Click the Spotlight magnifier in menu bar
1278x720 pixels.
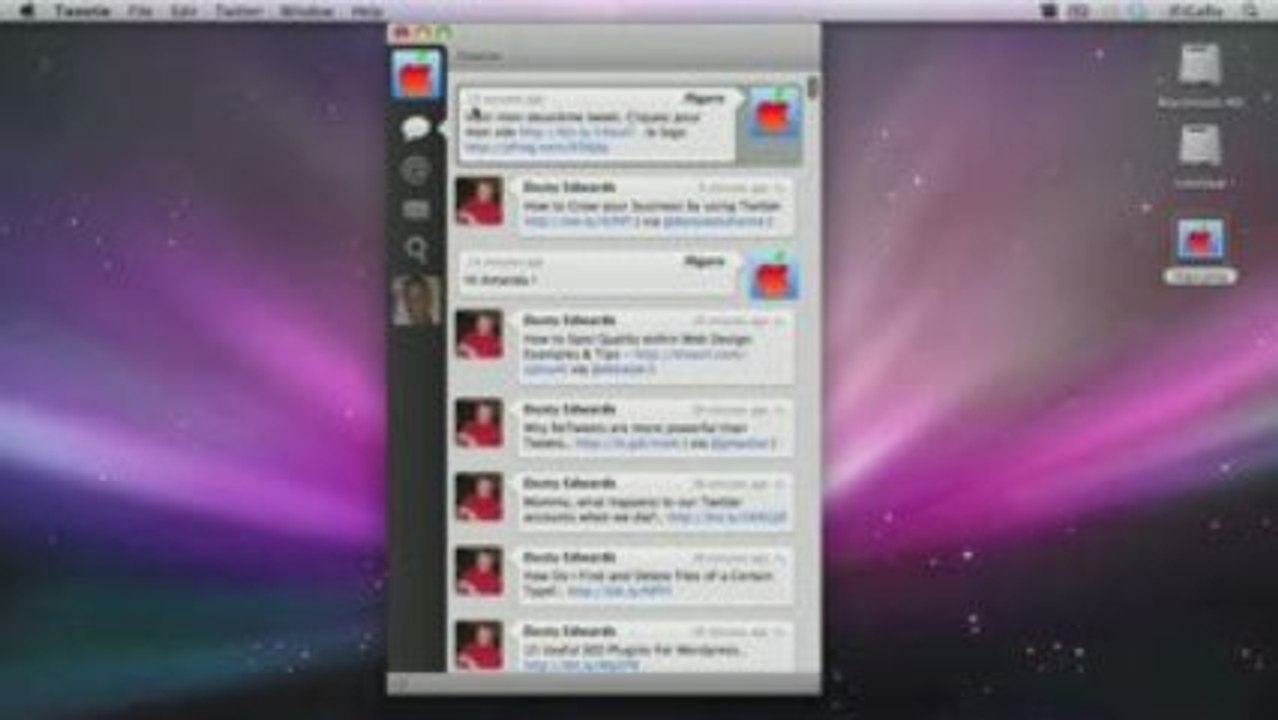1251,11
